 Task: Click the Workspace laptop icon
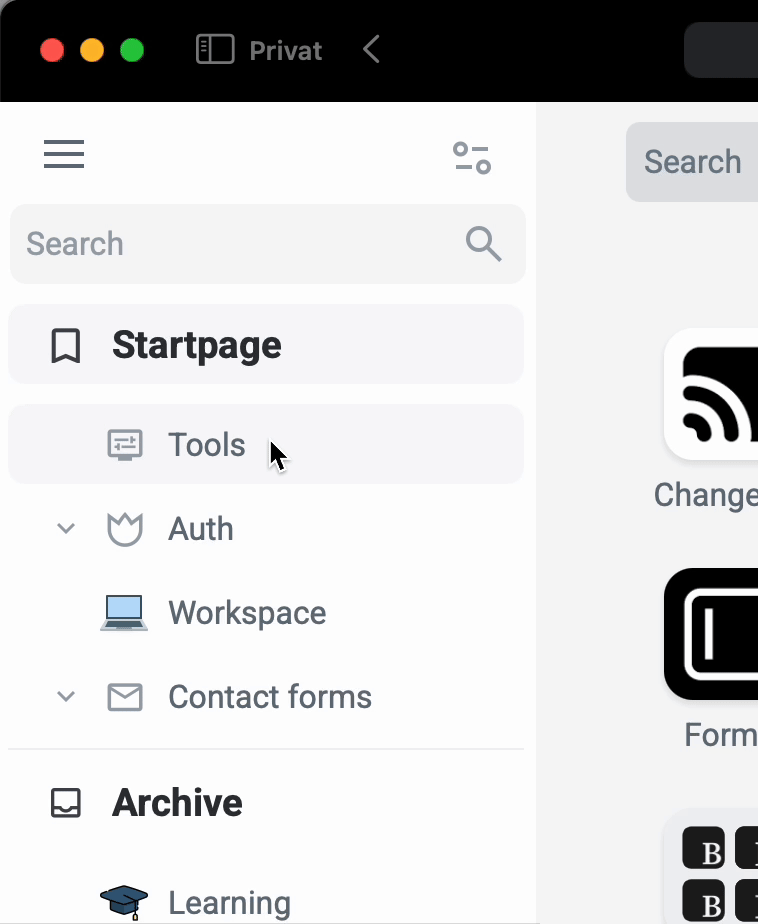coord(125,613)
